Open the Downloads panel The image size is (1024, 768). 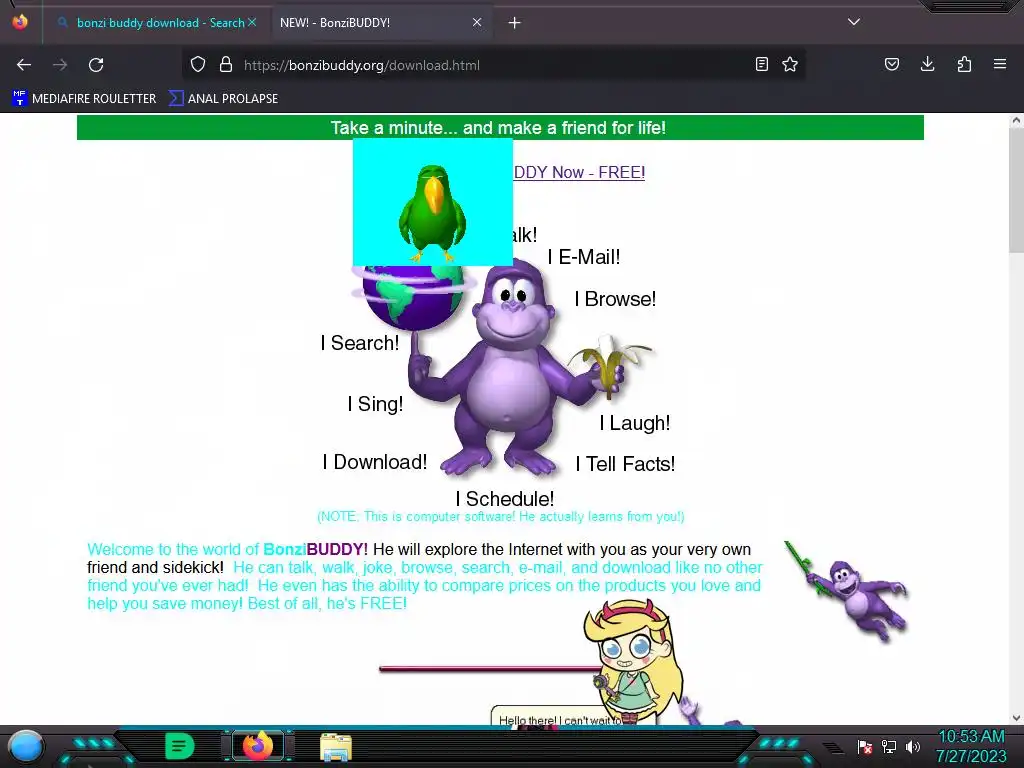(927, 65)
